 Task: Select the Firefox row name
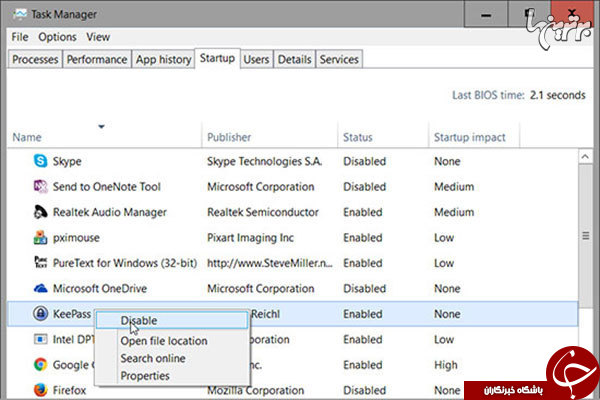(69, 390)
